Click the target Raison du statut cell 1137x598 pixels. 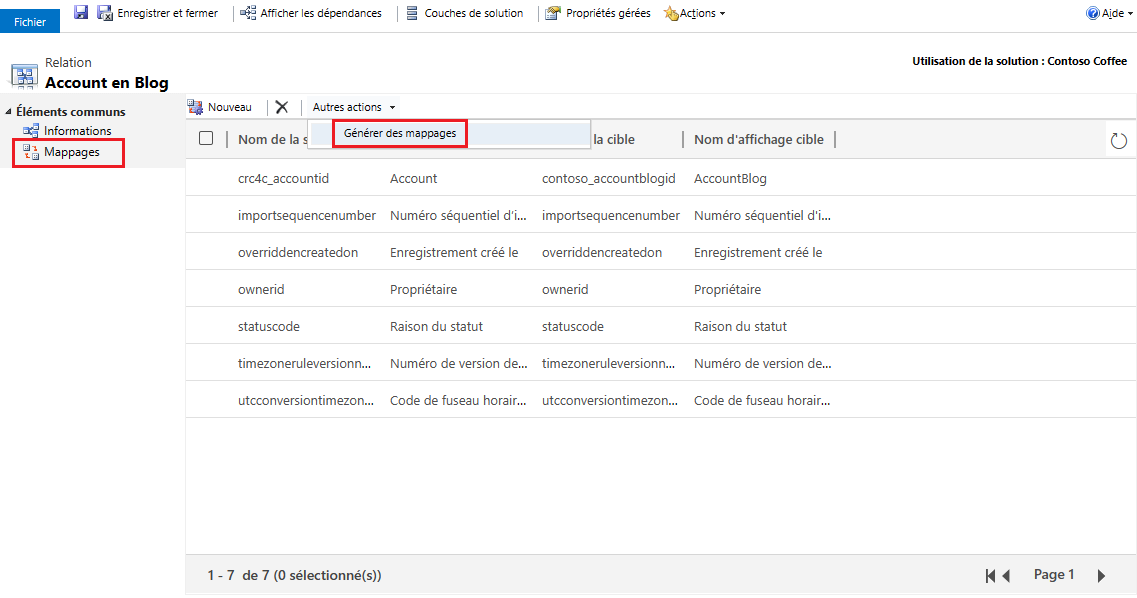pyautogui.click(x=740, y=327)
